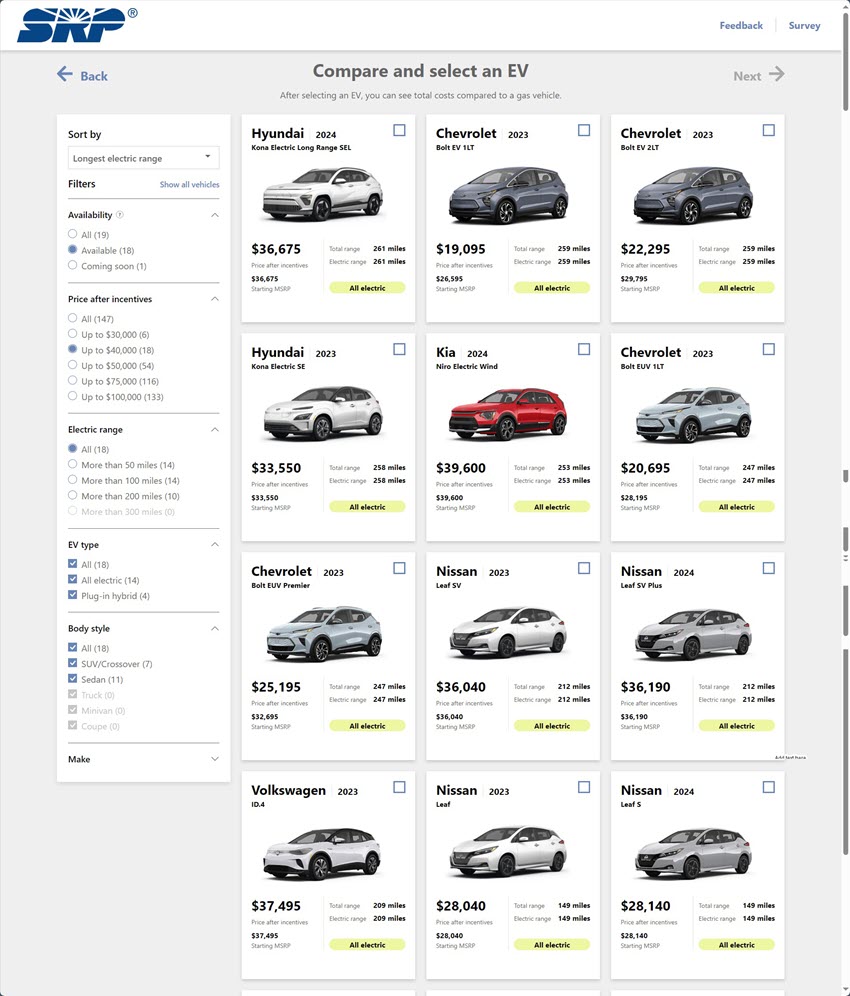
Task: Open the 'Longest electric range' sort dropdown
Action: coord(142,157)
